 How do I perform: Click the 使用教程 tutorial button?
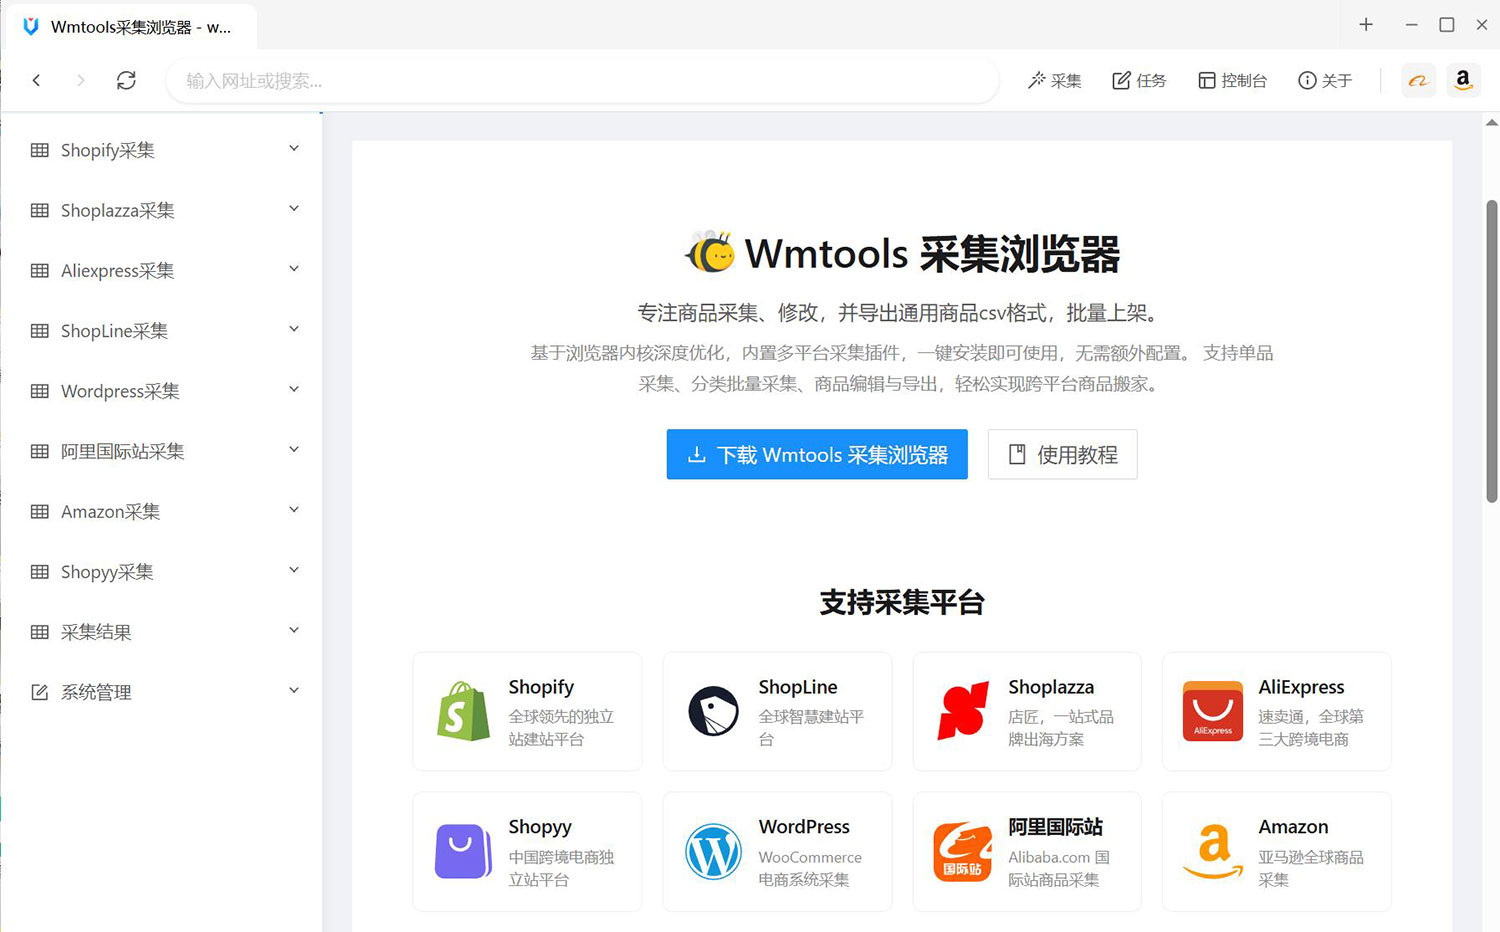pyautogui.click(x=1062, y=454)
